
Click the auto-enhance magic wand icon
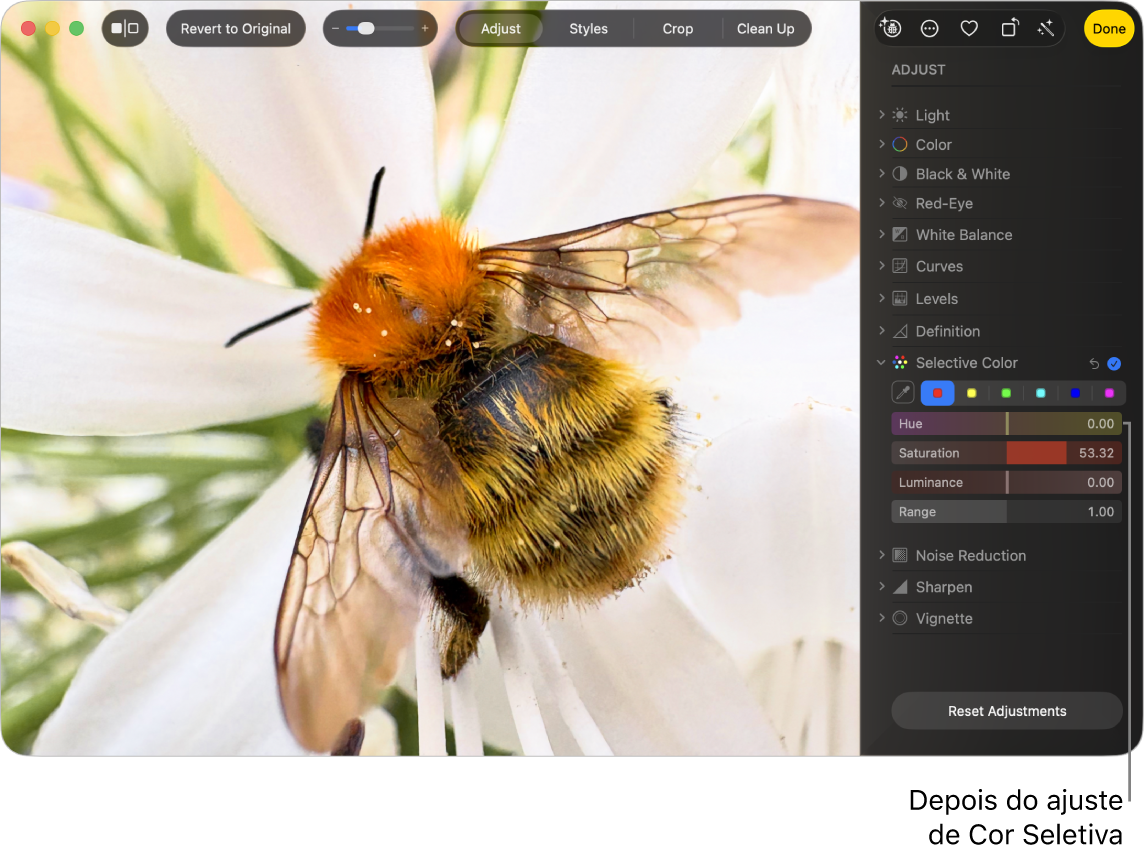point(1046,29)
